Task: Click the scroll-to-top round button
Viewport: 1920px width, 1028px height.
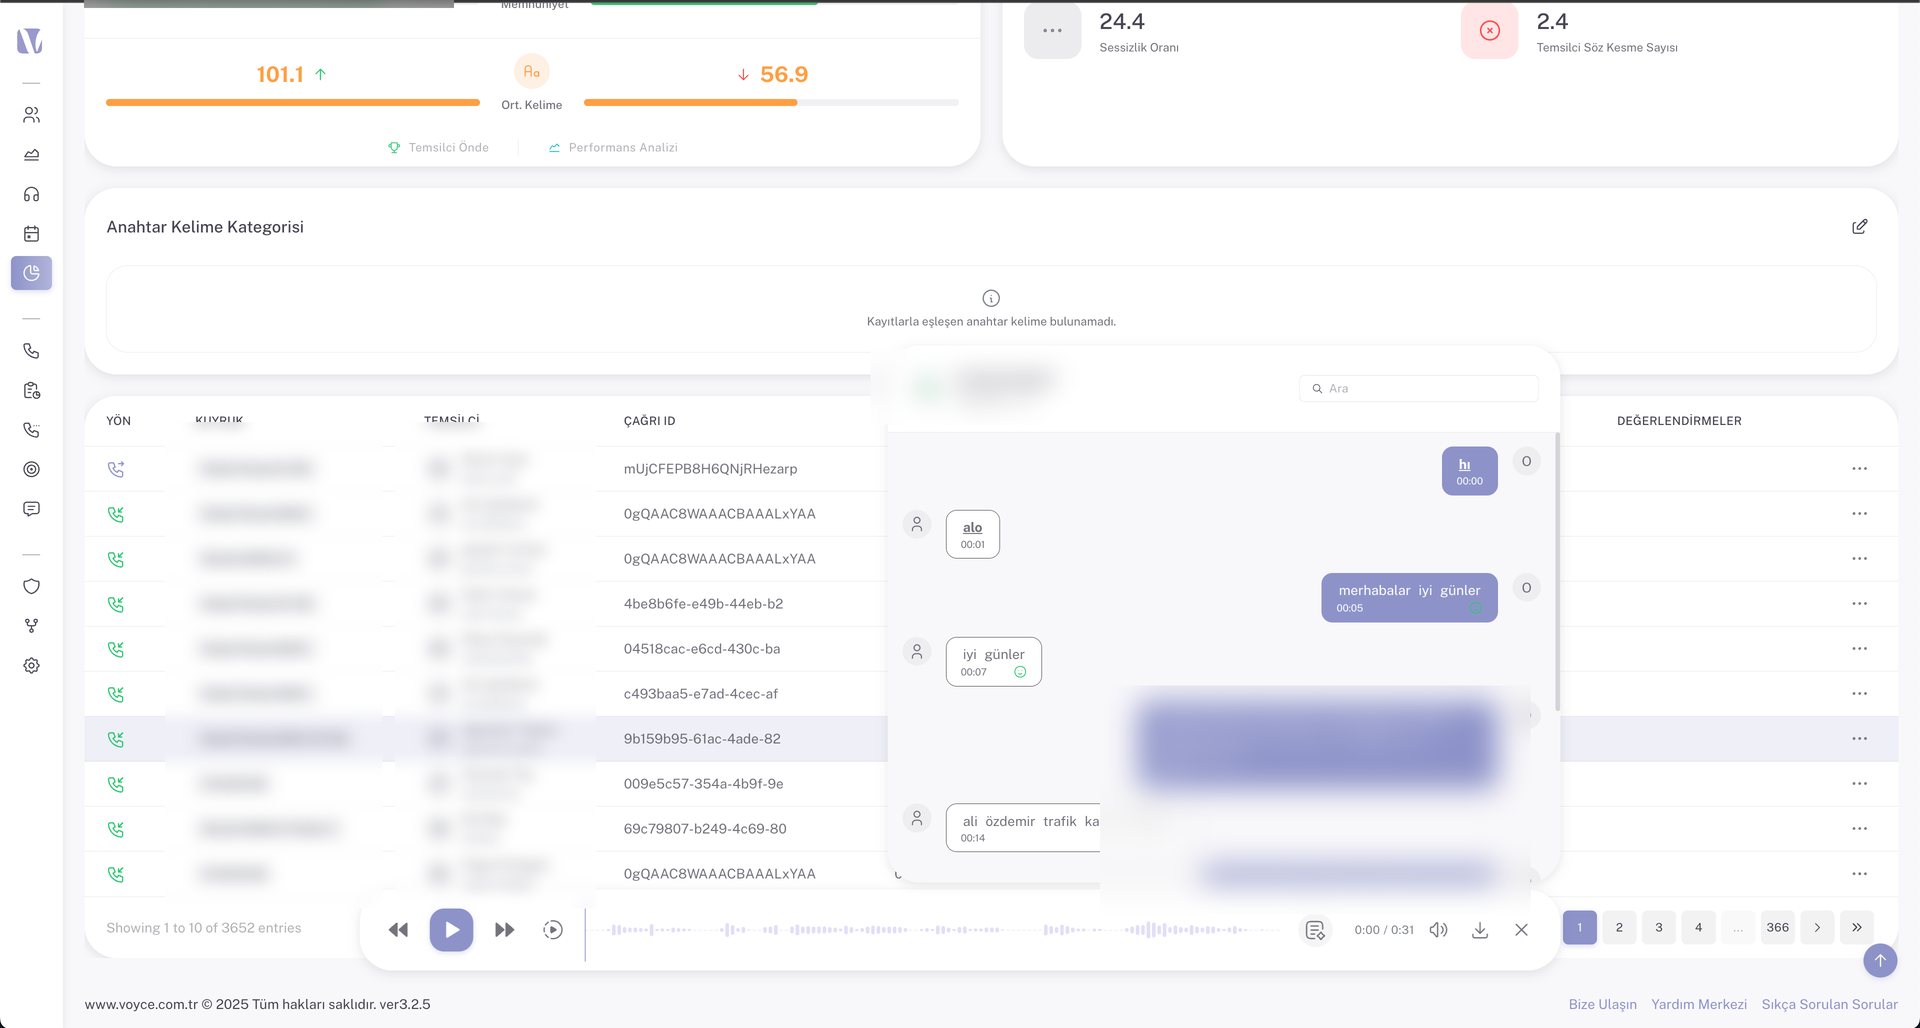Action: click(1880, 961)
